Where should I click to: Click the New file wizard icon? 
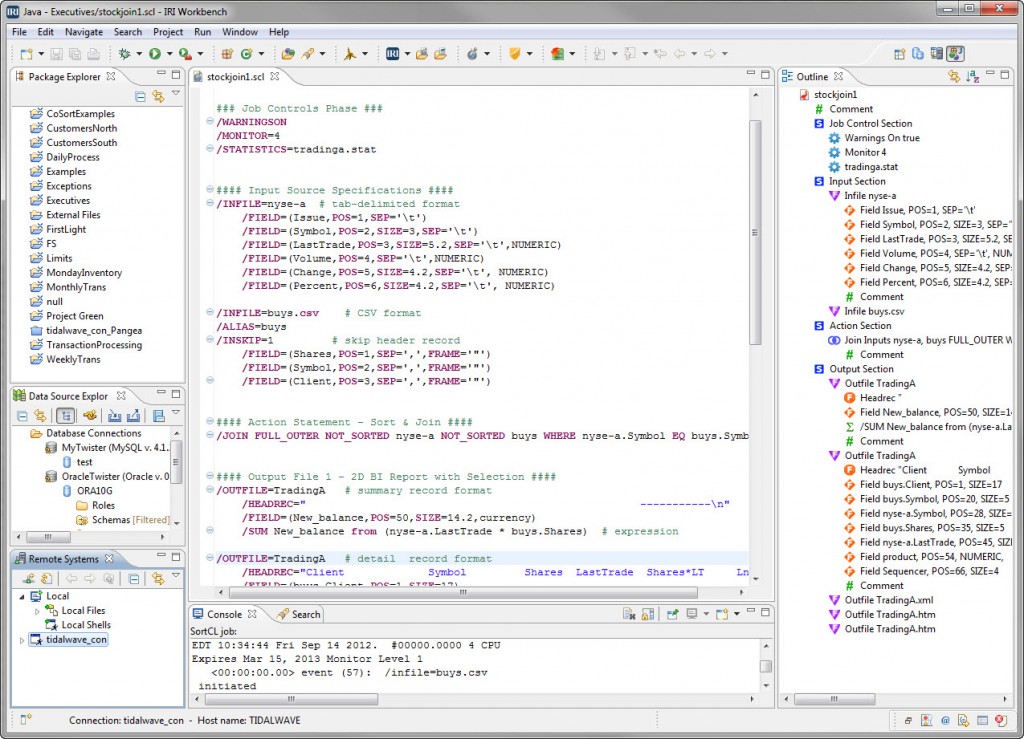point(27,54)
